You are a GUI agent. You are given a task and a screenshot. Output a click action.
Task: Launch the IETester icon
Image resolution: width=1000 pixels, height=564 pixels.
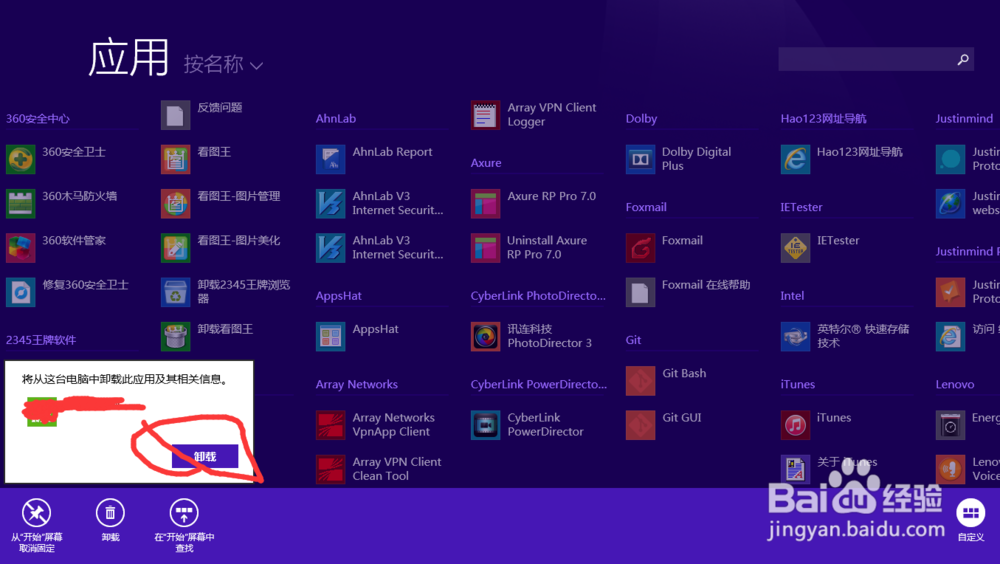[x=795, y=248]
